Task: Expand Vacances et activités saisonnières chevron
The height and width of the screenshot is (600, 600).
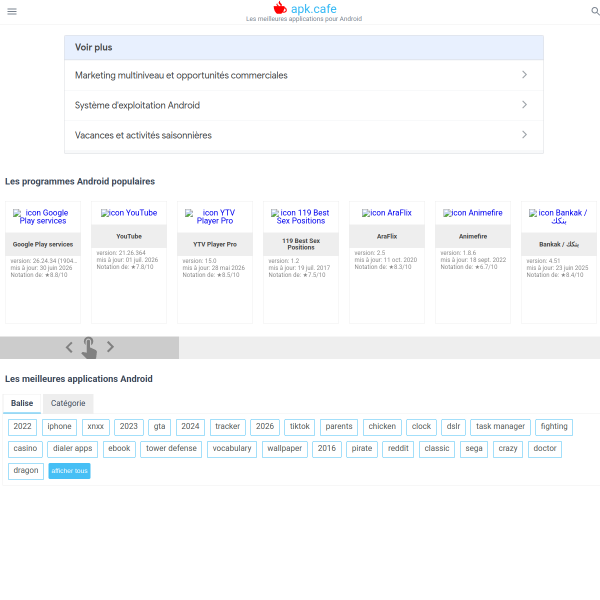Action: click(524, 135)
